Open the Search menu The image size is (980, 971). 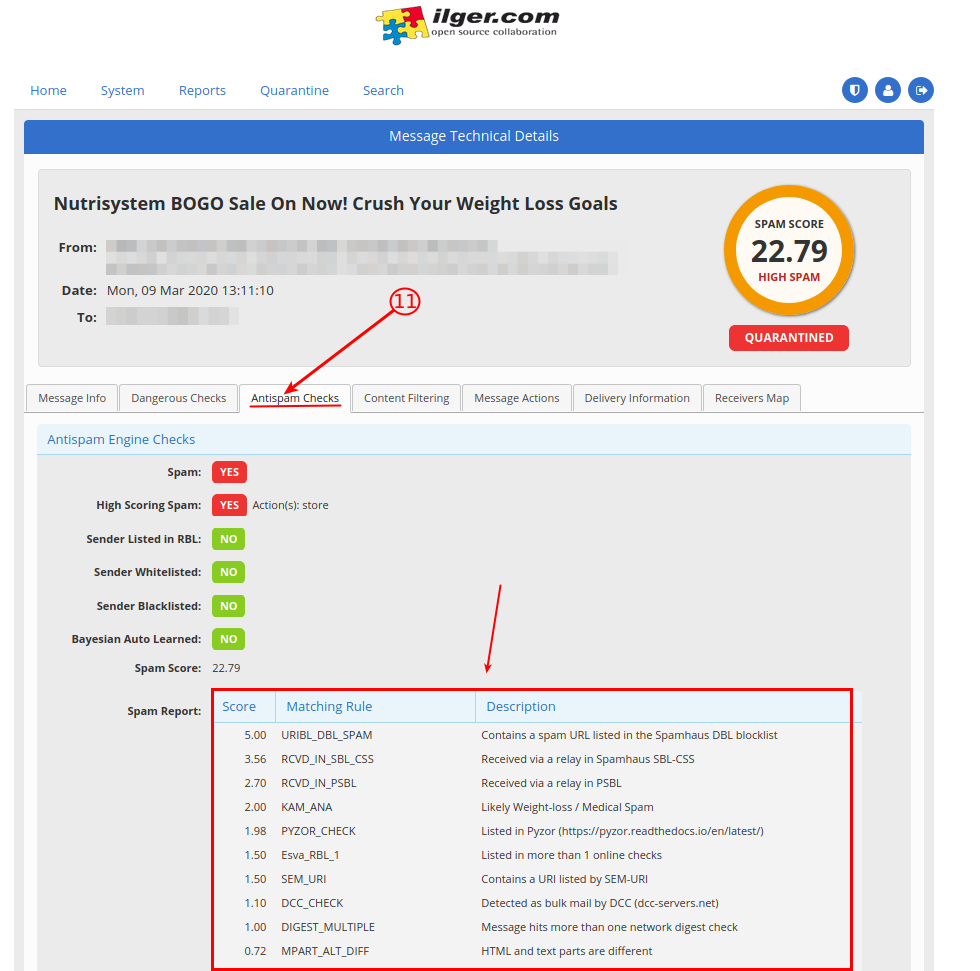pos(383,91)
